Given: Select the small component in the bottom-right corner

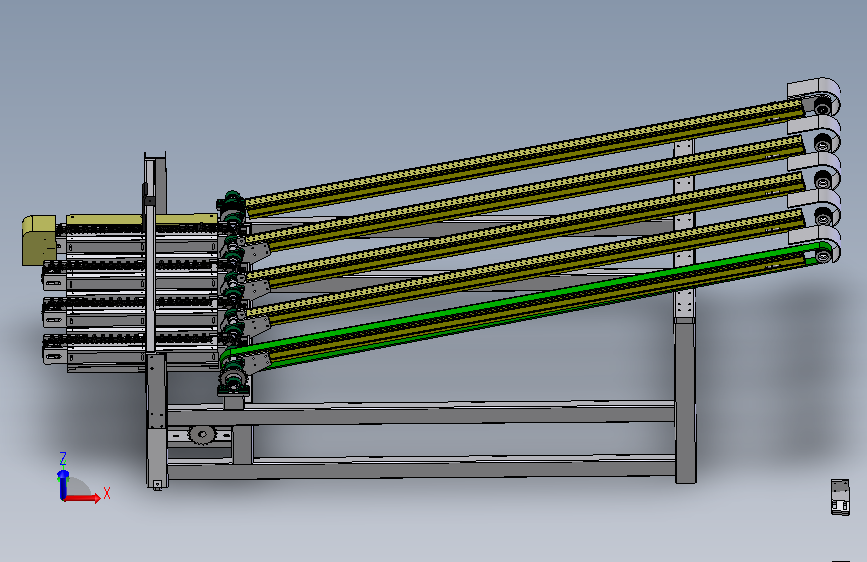Looking at the screenshot, I should (x=840, y=497).
